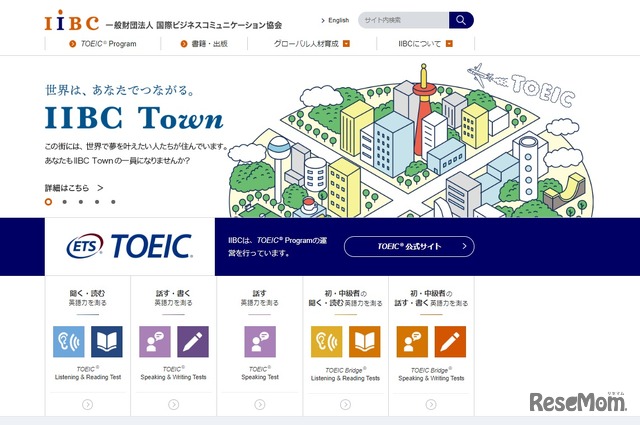Viewport: 640px width, 425px height.
Task: Click the IIBCは、TOEIC Programの運営 text
Action: 278,247
